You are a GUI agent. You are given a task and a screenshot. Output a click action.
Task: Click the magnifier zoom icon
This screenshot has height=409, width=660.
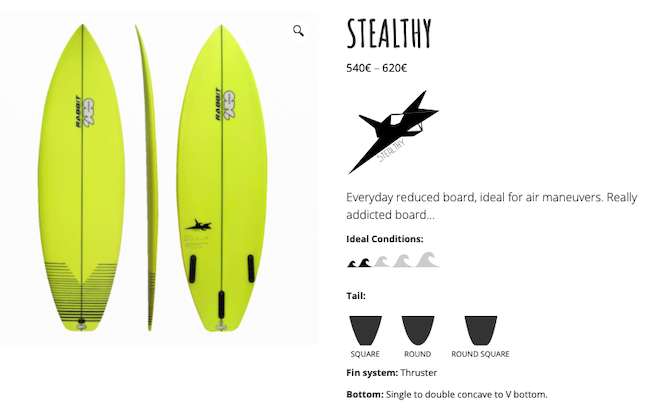click(x=298, y=31)
